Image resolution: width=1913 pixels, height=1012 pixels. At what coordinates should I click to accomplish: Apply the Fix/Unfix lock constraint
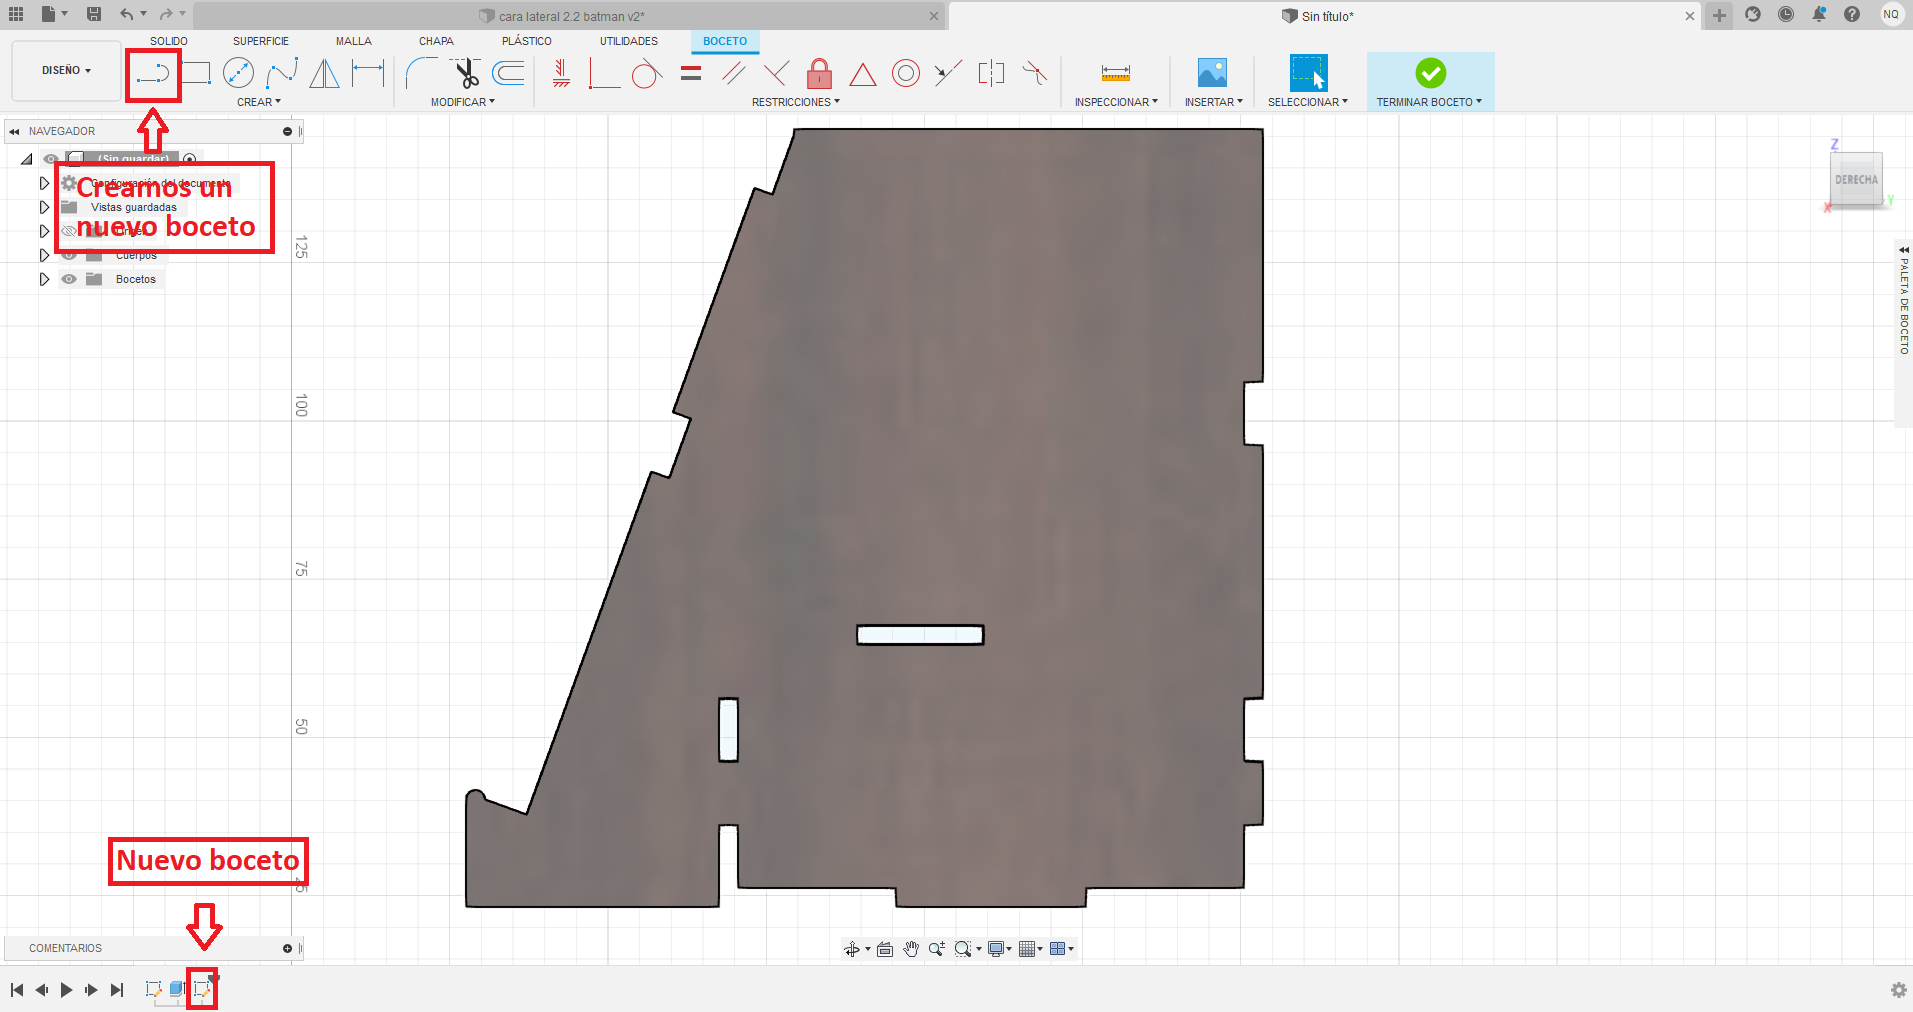(819, 73)
